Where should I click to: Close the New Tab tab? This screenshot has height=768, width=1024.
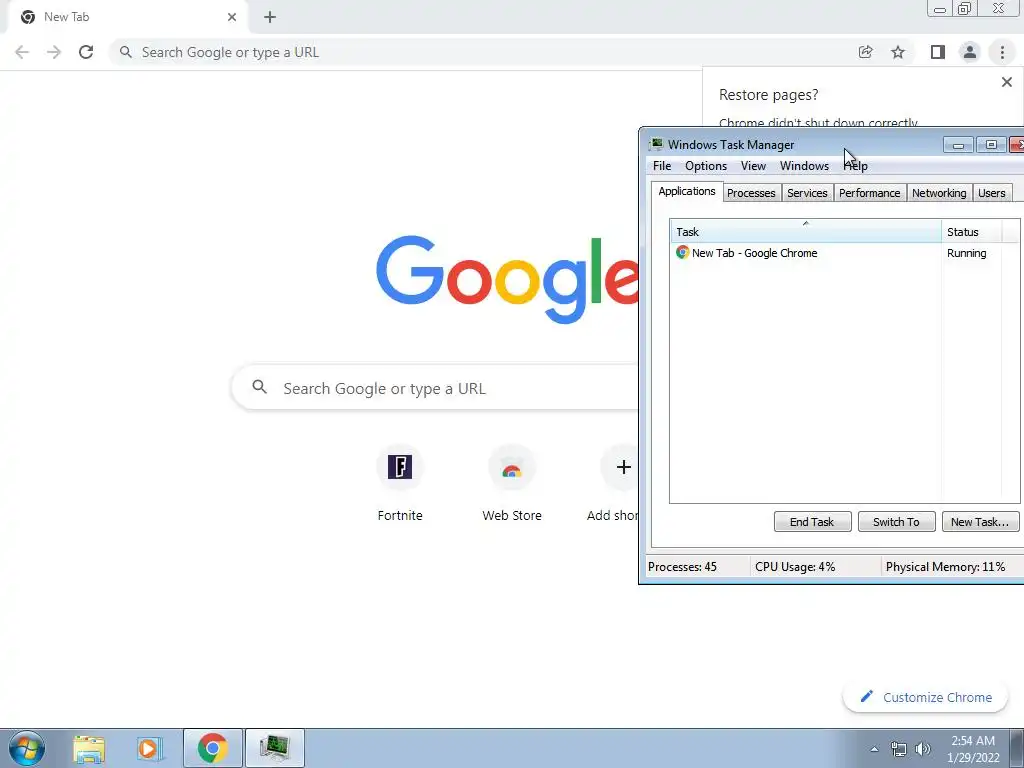click(232, 17)
